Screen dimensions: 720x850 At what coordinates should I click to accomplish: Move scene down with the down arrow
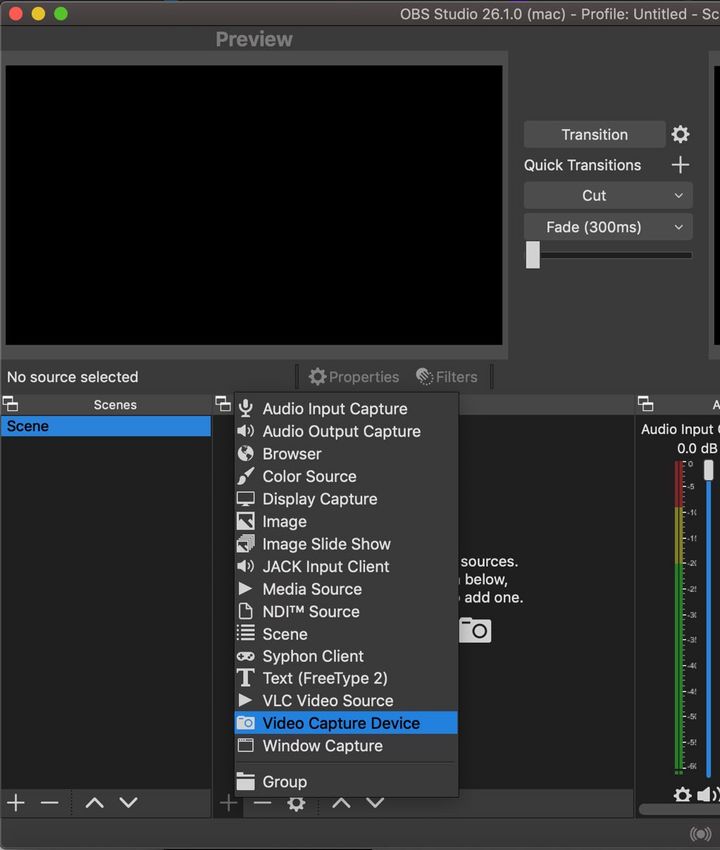click(128, 802)
